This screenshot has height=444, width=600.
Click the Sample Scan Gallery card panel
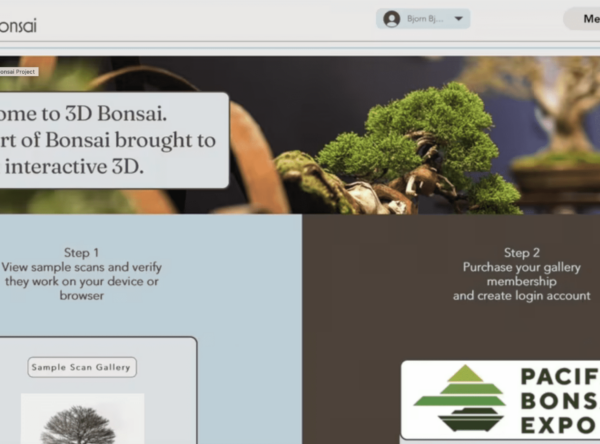point(98,390)
